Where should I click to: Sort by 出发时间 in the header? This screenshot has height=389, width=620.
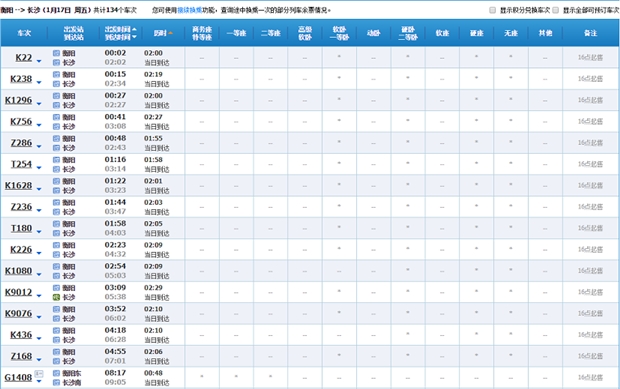tap(121, 29)
